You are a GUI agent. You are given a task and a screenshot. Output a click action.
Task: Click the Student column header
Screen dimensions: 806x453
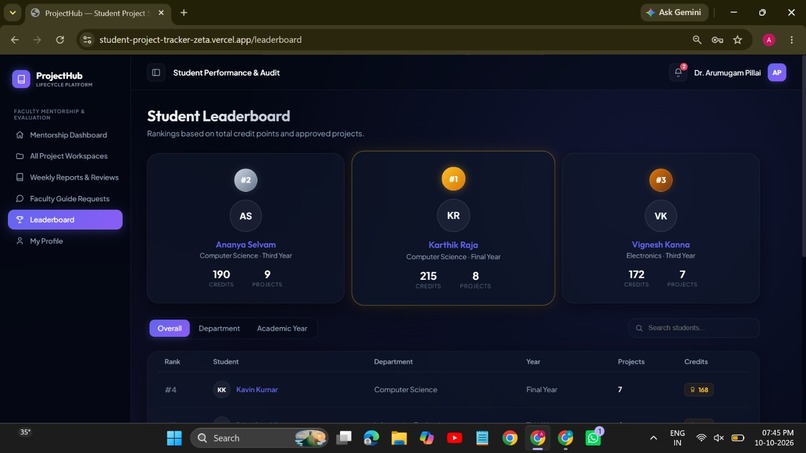click(226, 361)
